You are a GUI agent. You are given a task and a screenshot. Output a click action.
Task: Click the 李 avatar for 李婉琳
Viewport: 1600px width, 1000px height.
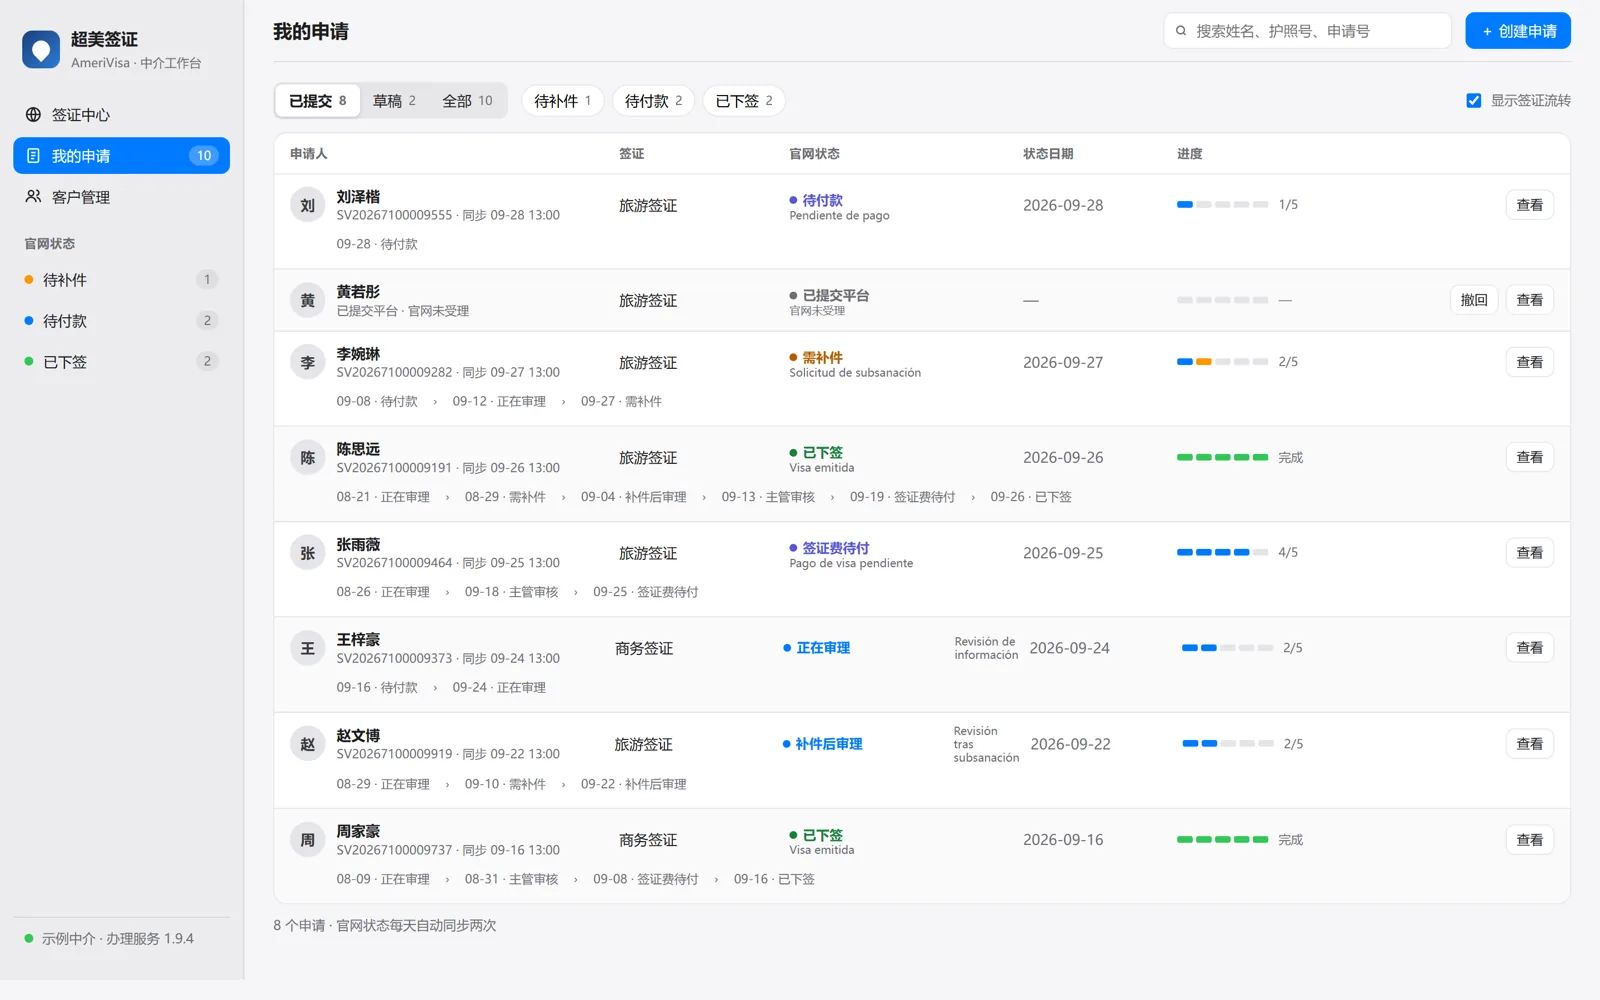(x=307, y=362)
